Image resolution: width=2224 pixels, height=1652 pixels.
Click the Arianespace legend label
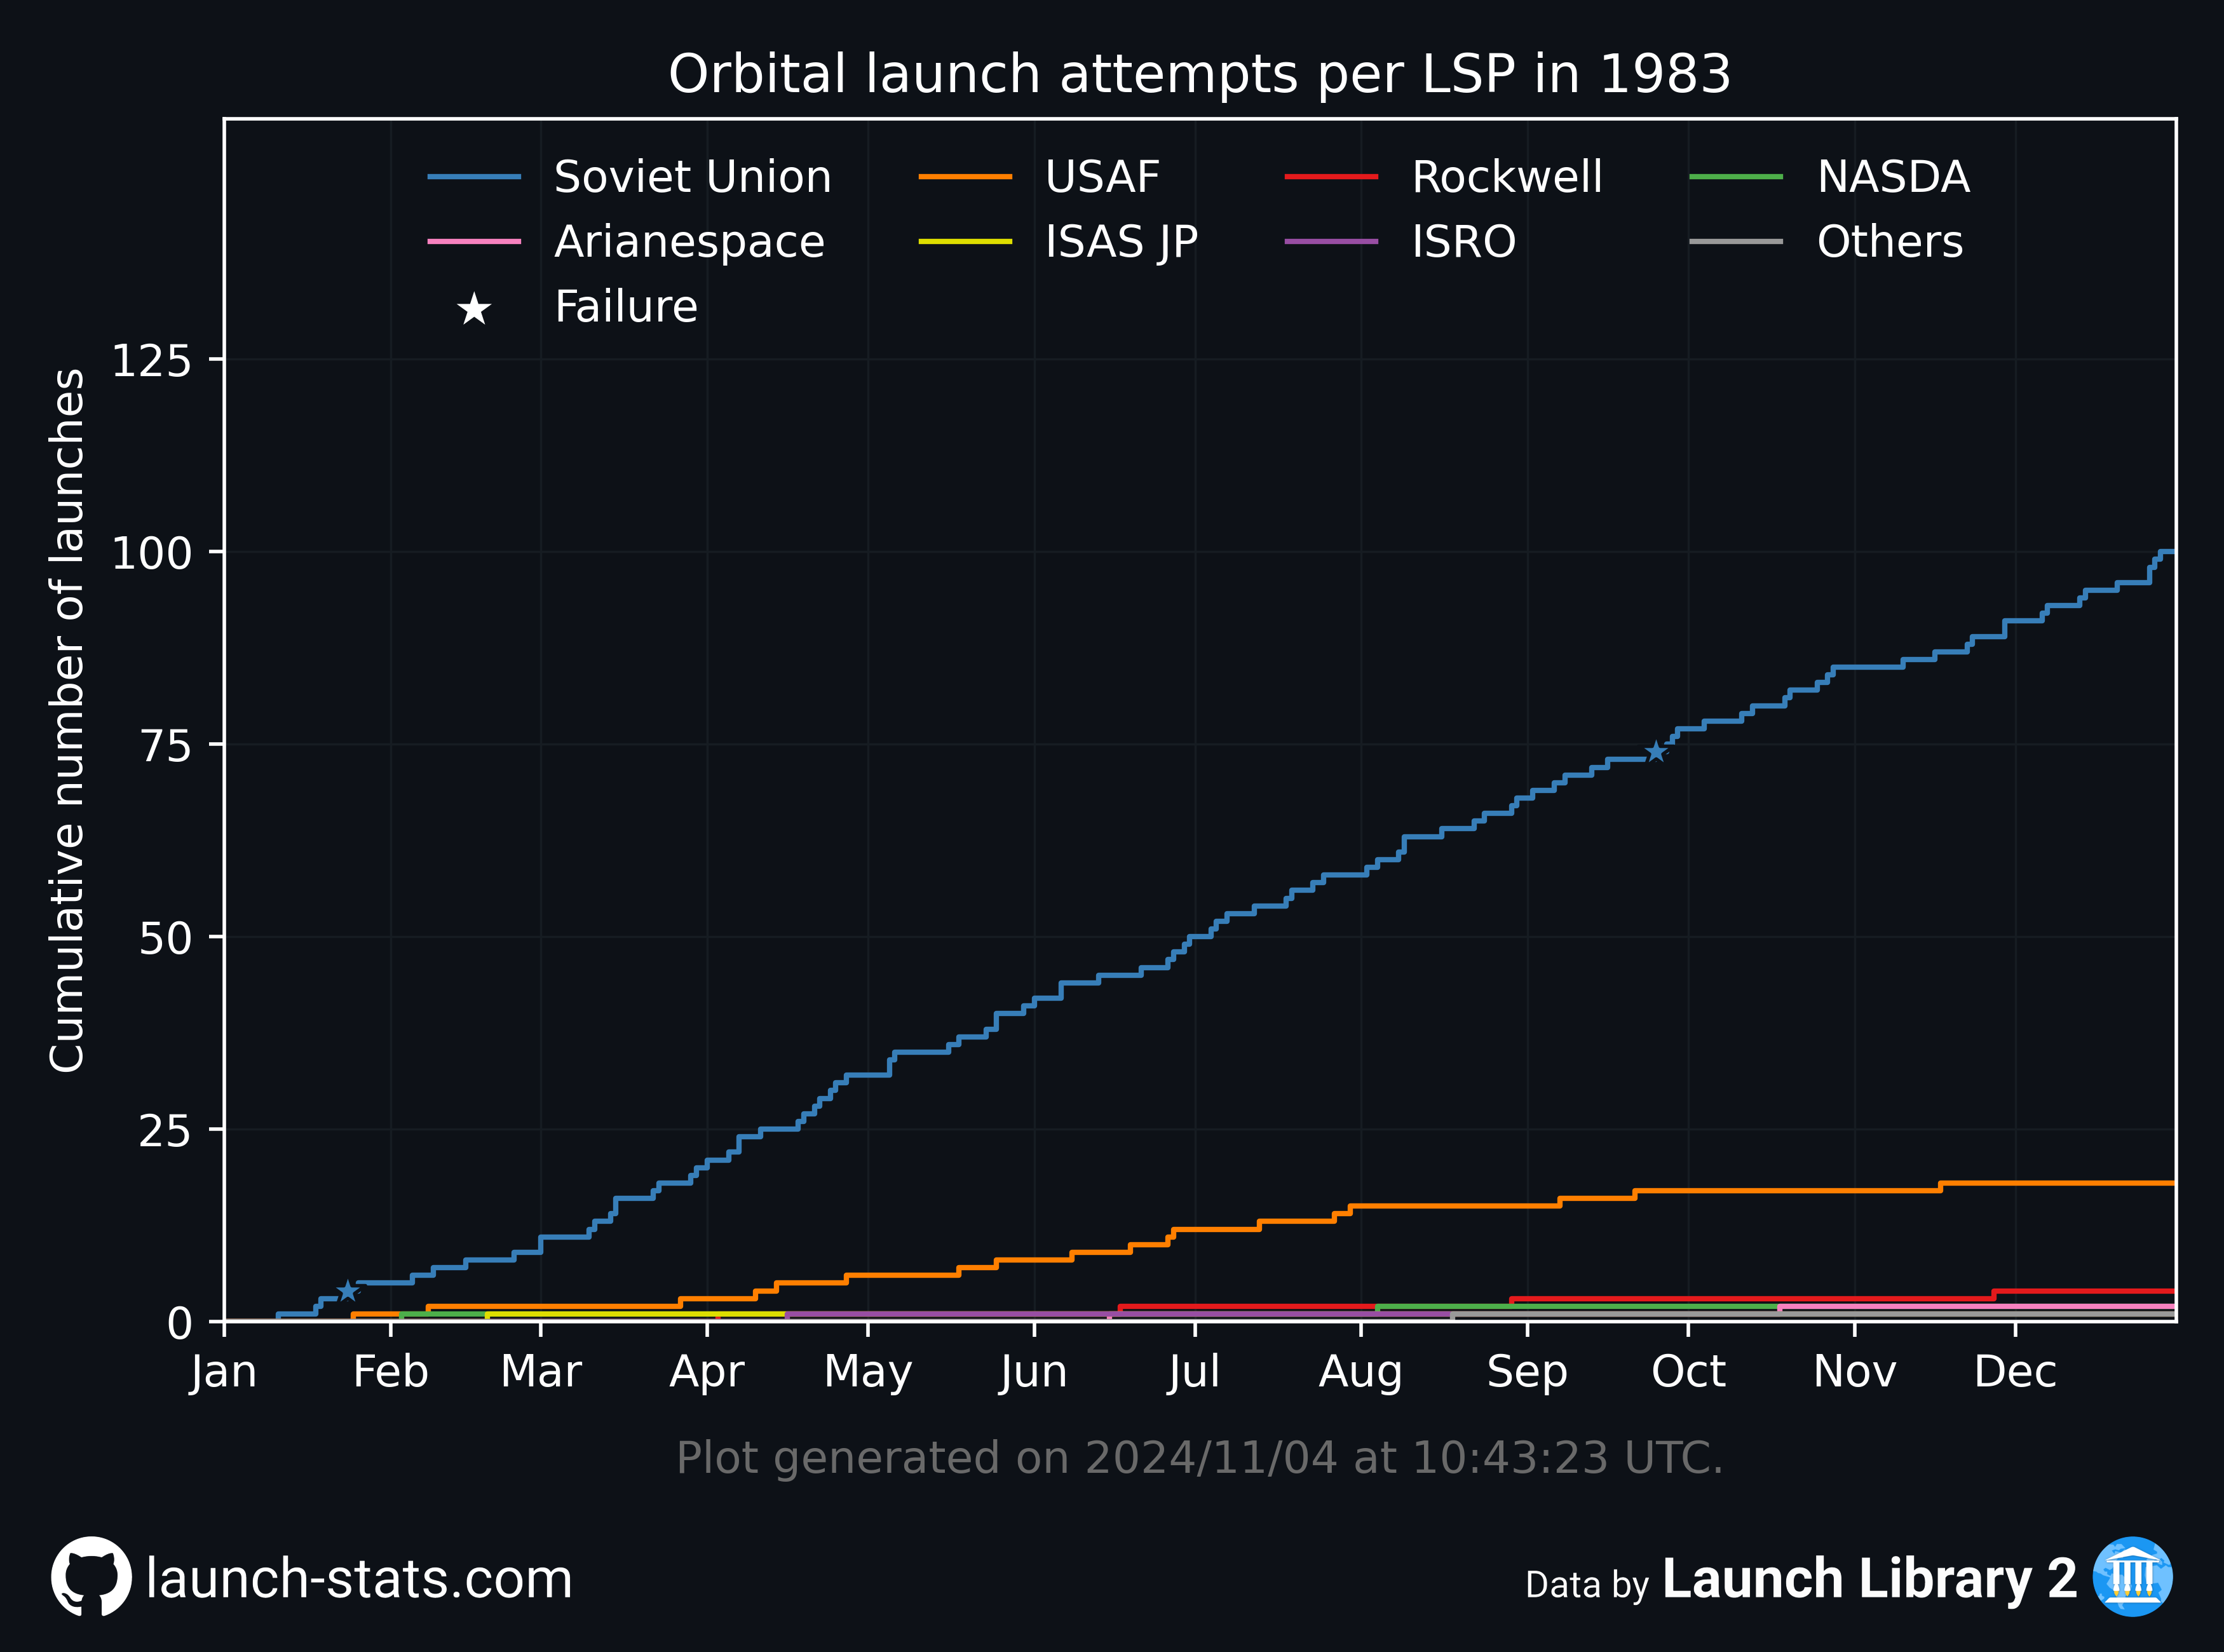689,244
